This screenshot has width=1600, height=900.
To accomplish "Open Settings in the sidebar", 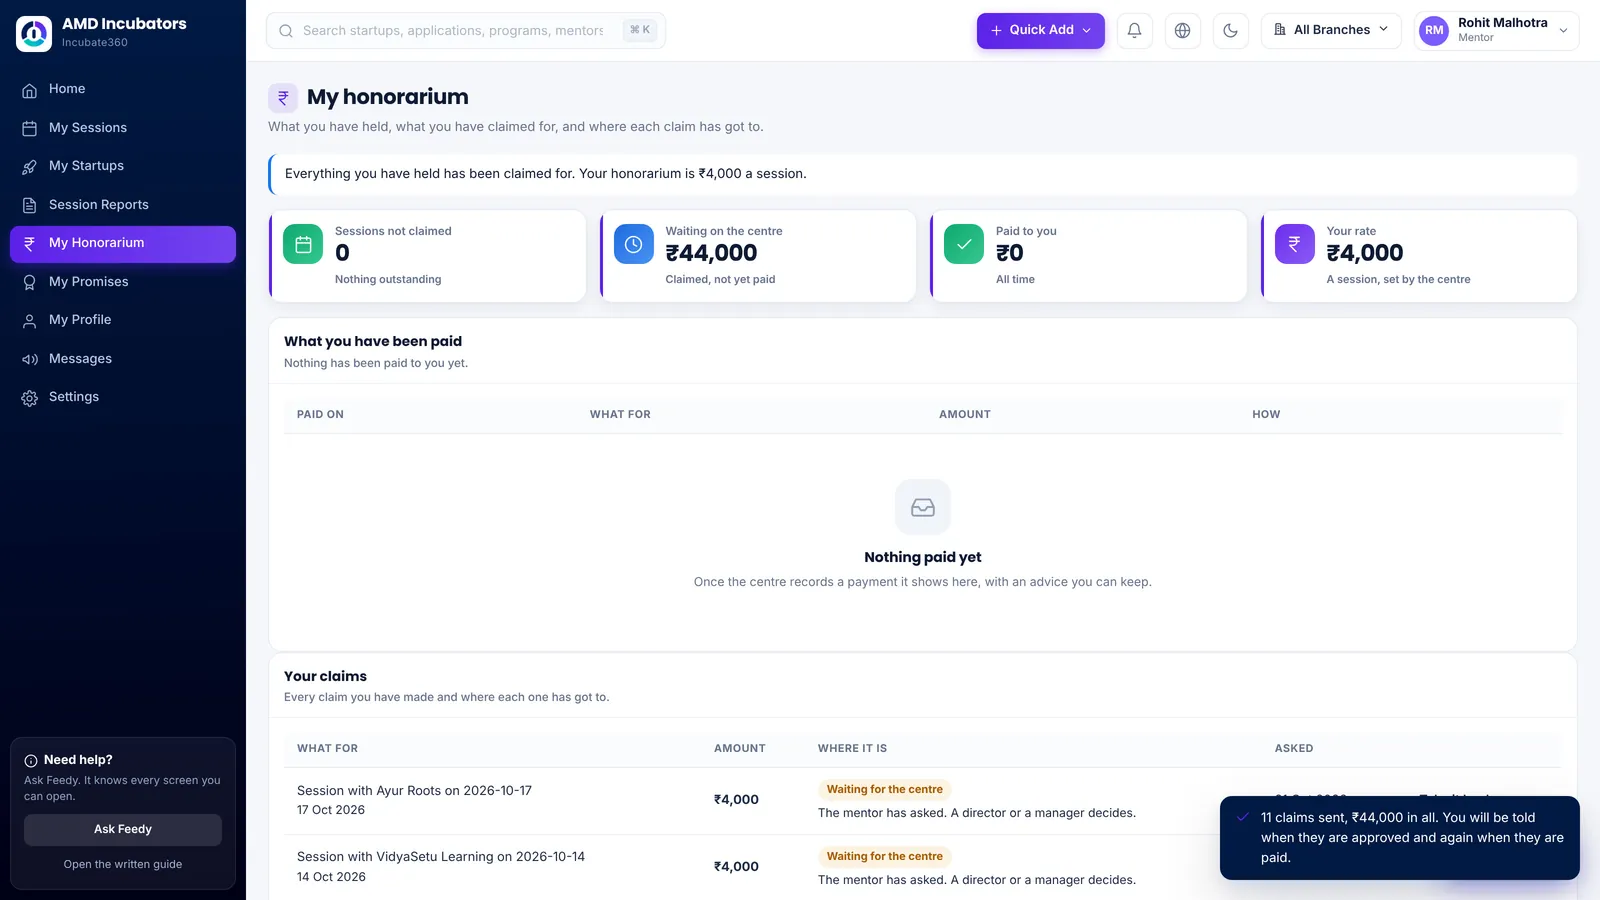I will click(x=123, y=397).
